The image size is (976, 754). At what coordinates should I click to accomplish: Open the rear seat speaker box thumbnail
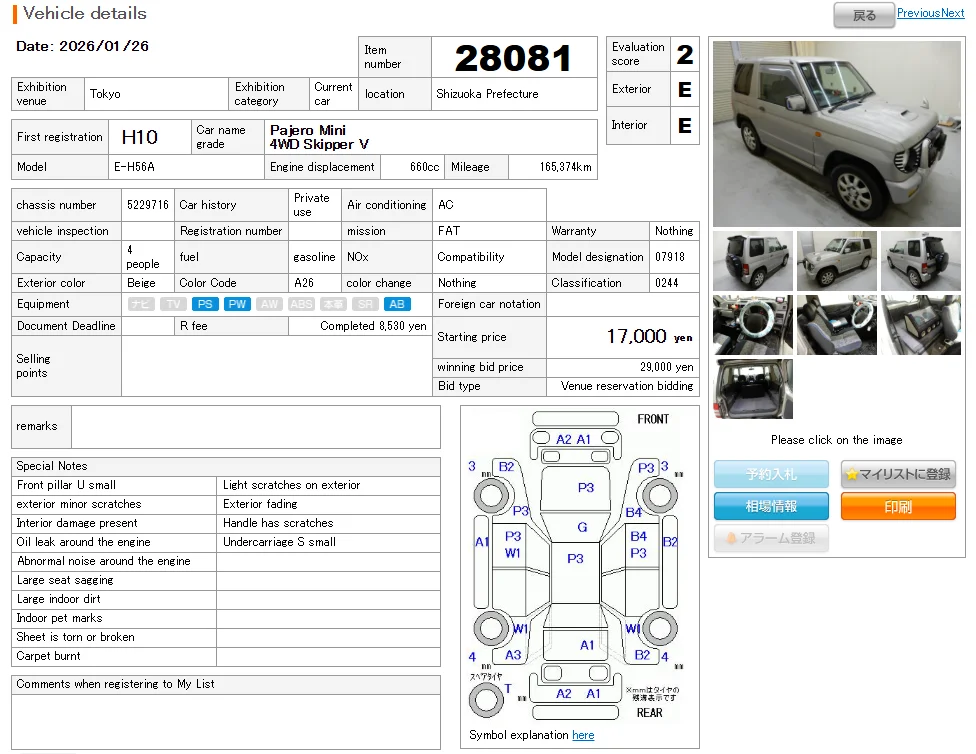921,325
